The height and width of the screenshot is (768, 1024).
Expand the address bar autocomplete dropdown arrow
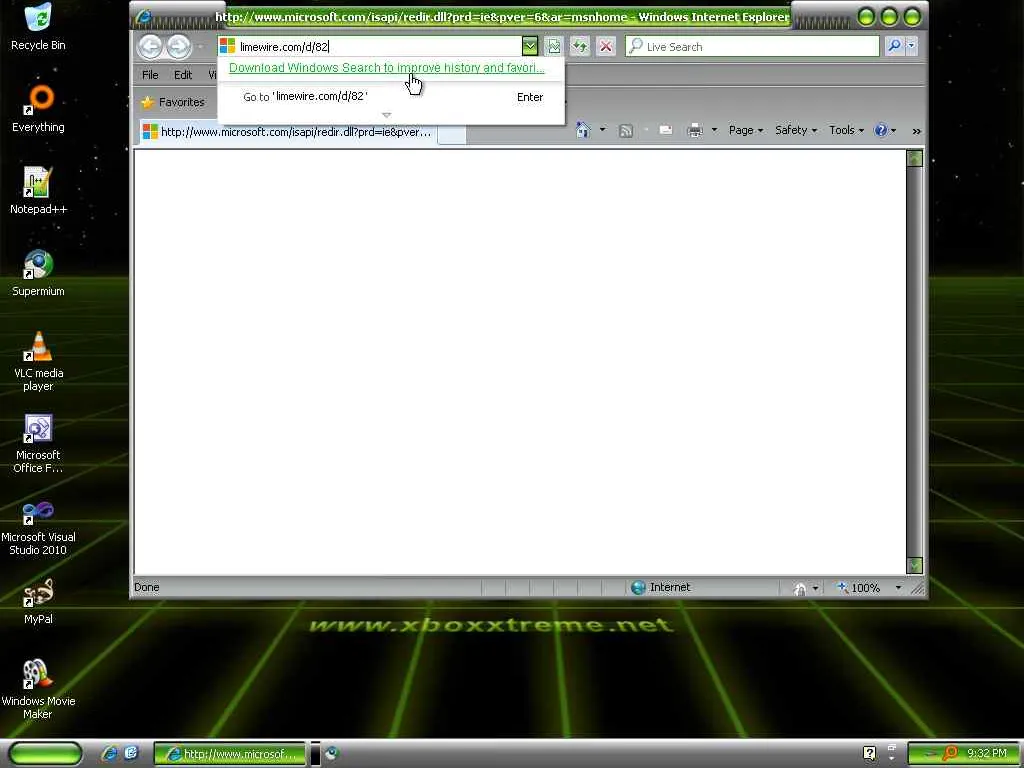(530, 46)
